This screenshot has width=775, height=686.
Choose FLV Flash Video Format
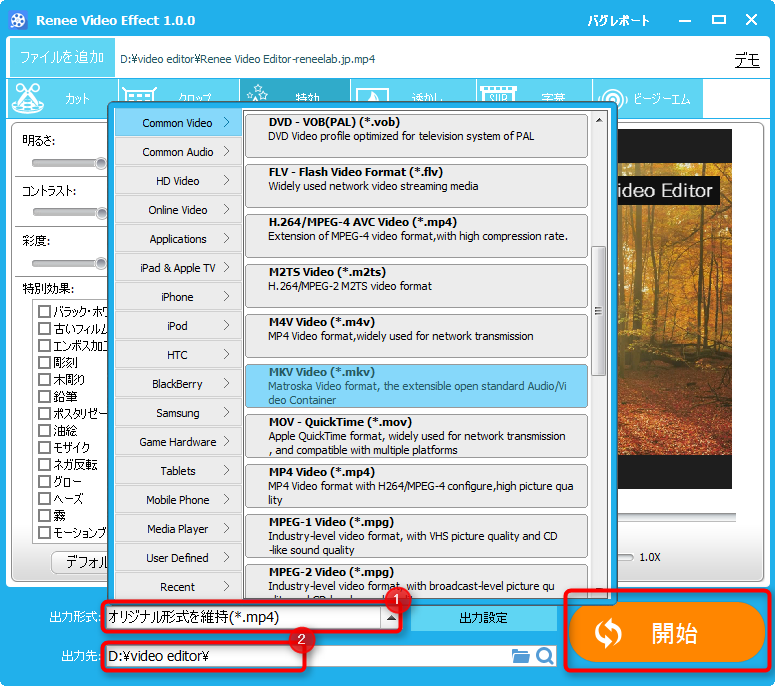coord(416,185)
